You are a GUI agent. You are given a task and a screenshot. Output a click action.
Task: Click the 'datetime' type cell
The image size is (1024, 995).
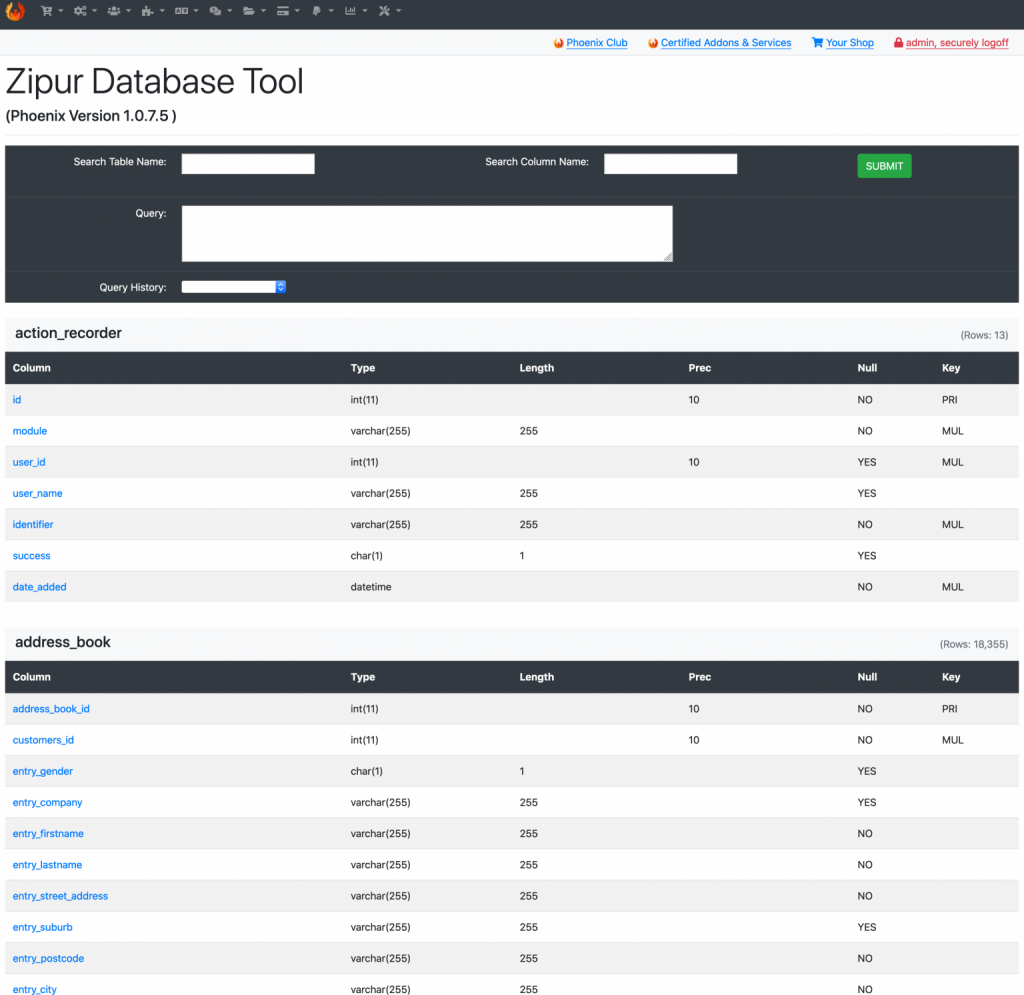pyautogui.click(x=371, y=587)
